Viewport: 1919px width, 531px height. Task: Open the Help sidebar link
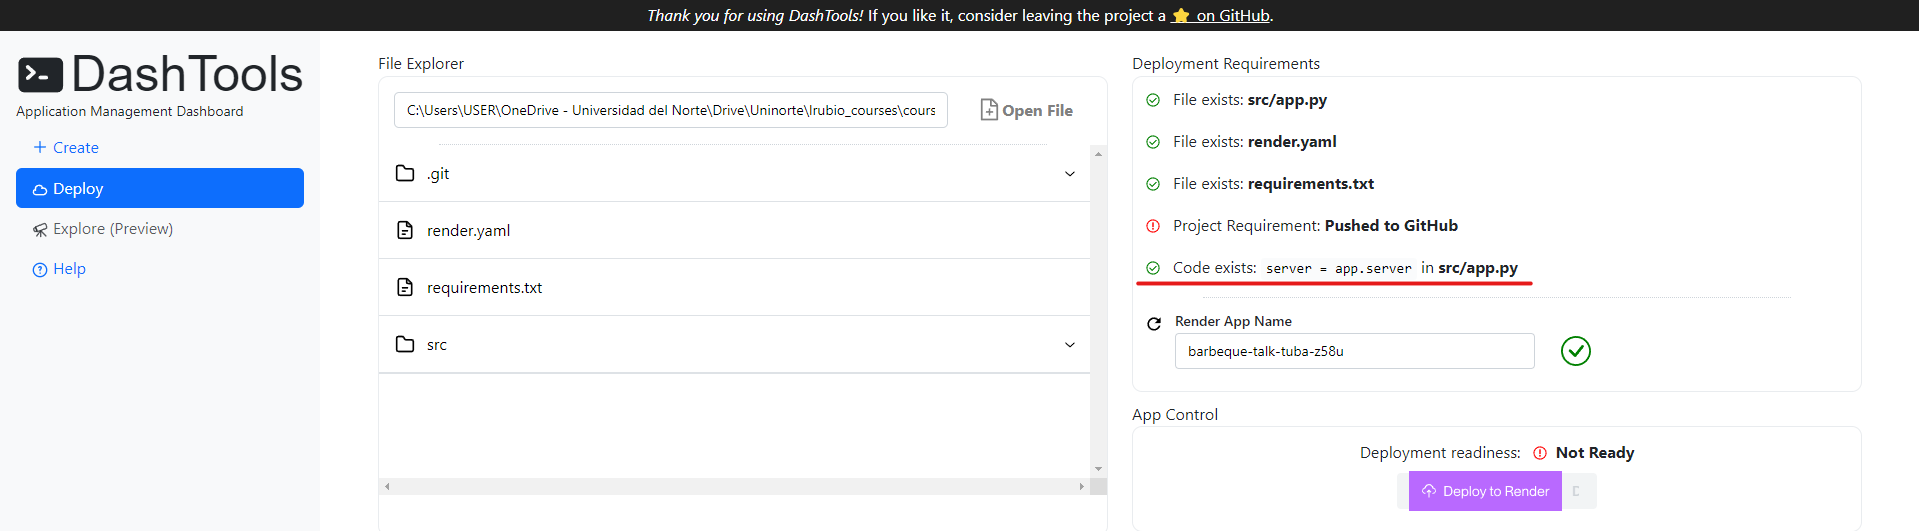pyautogui.click(x=60, y=269)
